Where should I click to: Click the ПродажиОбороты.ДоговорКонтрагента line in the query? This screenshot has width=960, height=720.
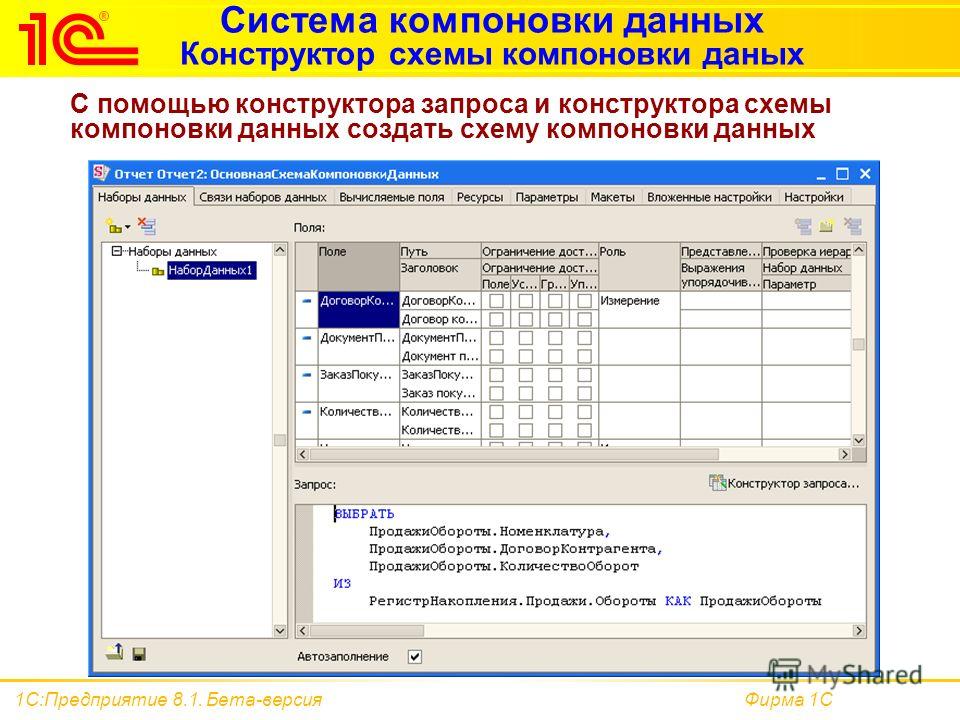pyautogui.click(x=516, y=549)
